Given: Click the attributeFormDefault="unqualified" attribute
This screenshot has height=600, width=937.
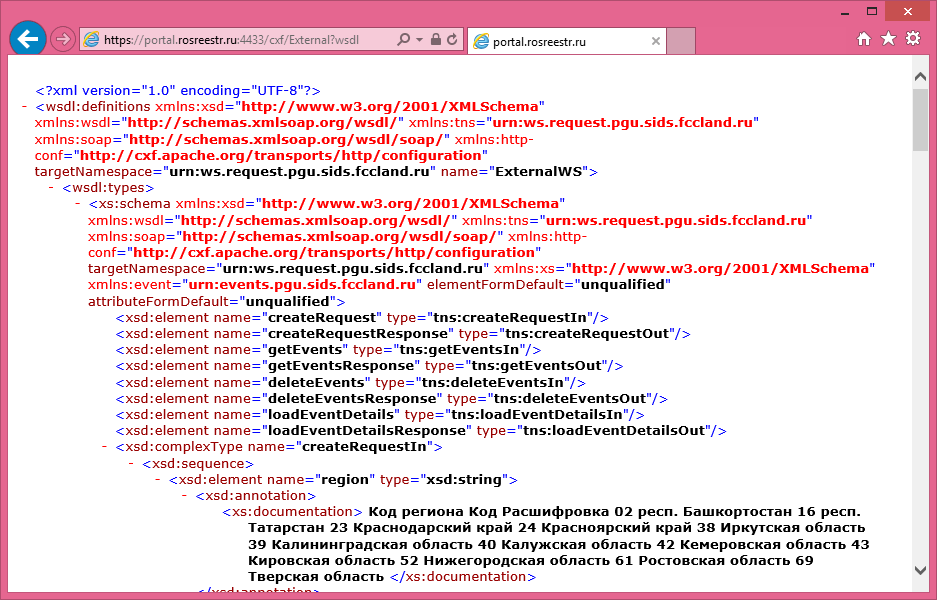Looking at the screenshot, I should [213, 301].
